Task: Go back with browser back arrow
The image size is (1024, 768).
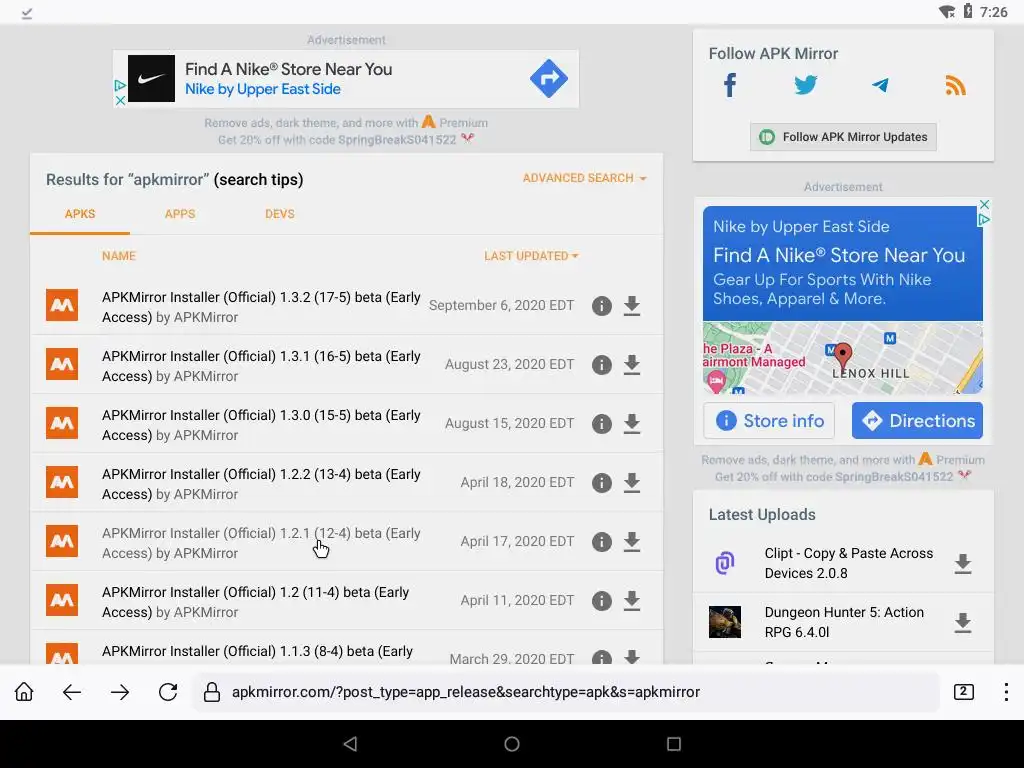Action: point(72,692)
